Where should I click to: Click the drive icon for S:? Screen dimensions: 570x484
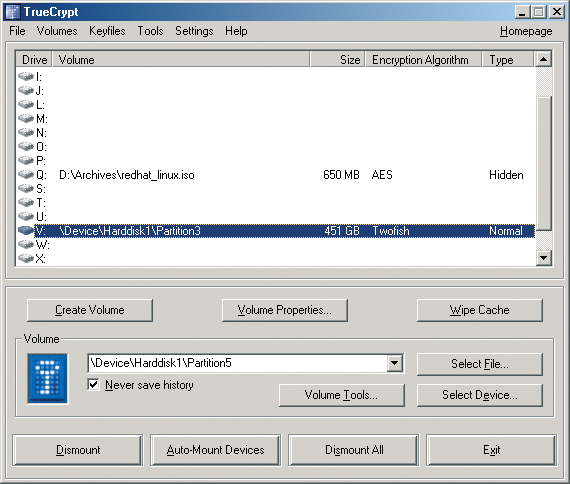click(x=26, y=188)
